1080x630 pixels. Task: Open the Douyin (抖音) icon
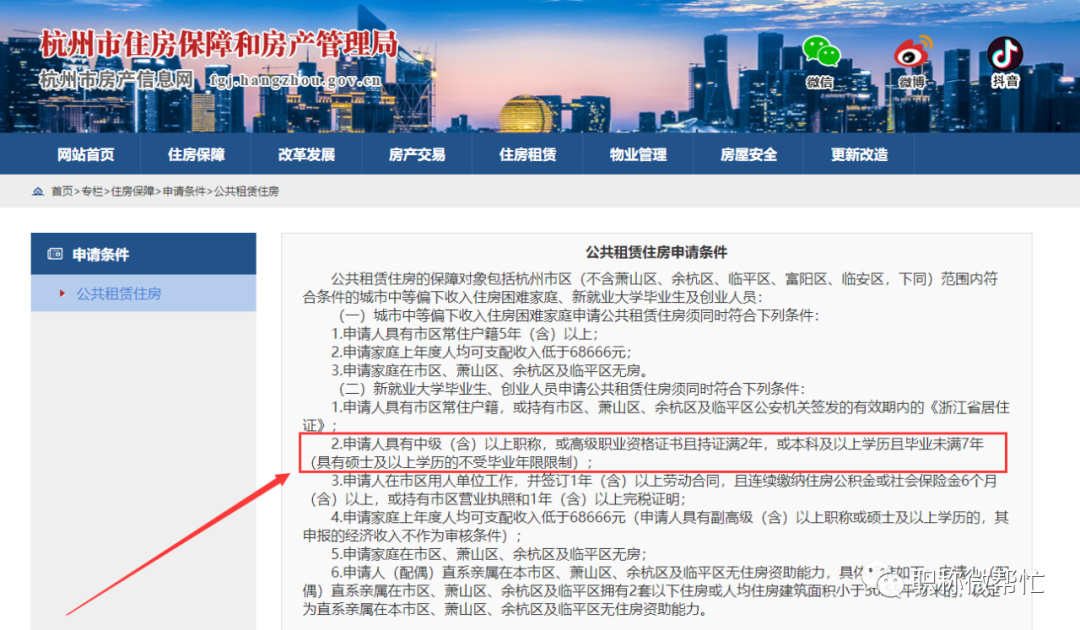(x=1005, y=54)
